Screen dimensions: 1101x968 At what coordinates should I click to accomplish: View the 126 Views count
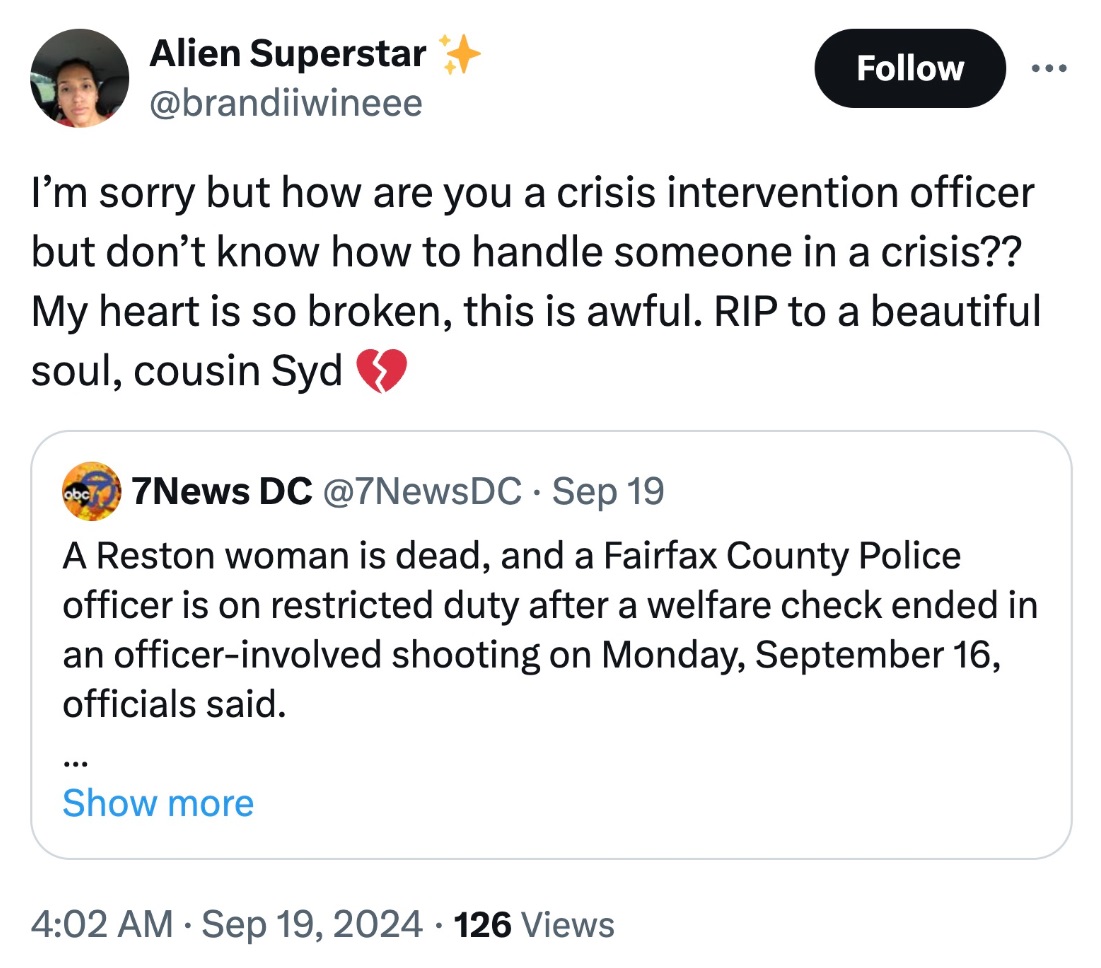pos(534,925)
